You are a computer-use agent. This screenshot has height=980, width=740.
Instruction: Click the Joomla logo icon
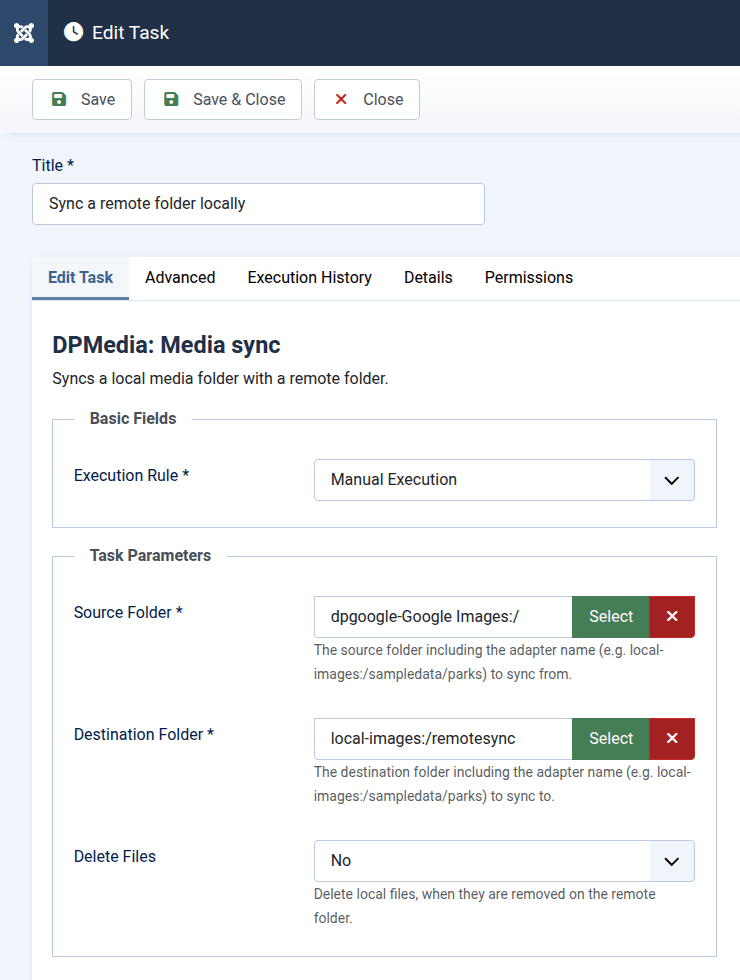24,33
